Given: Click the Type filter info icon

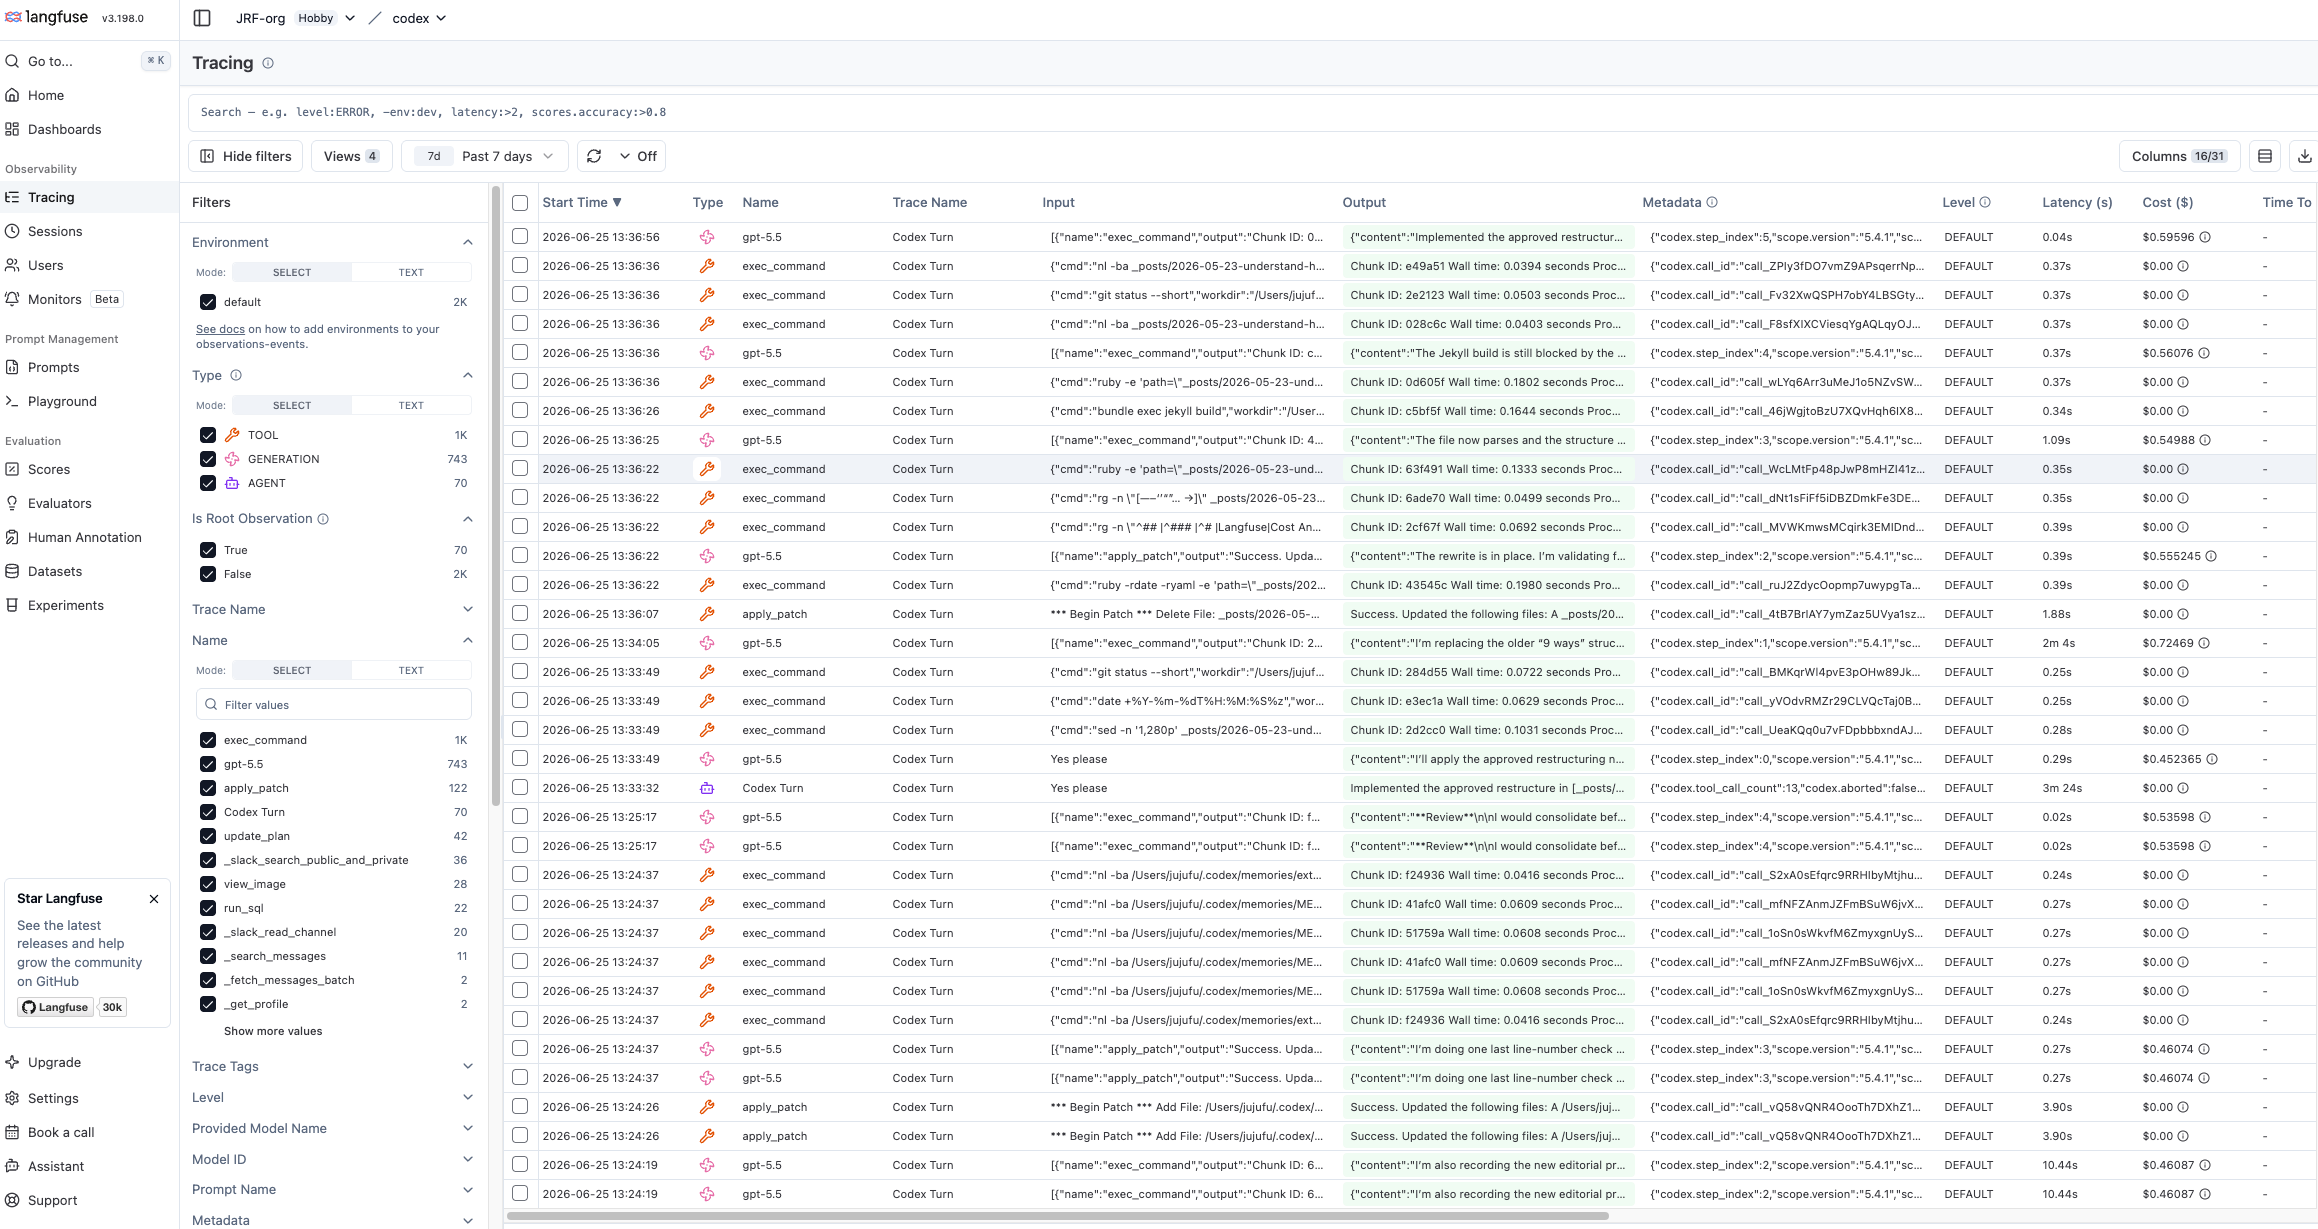Looking at the screenshot, I should pos(236,375).
